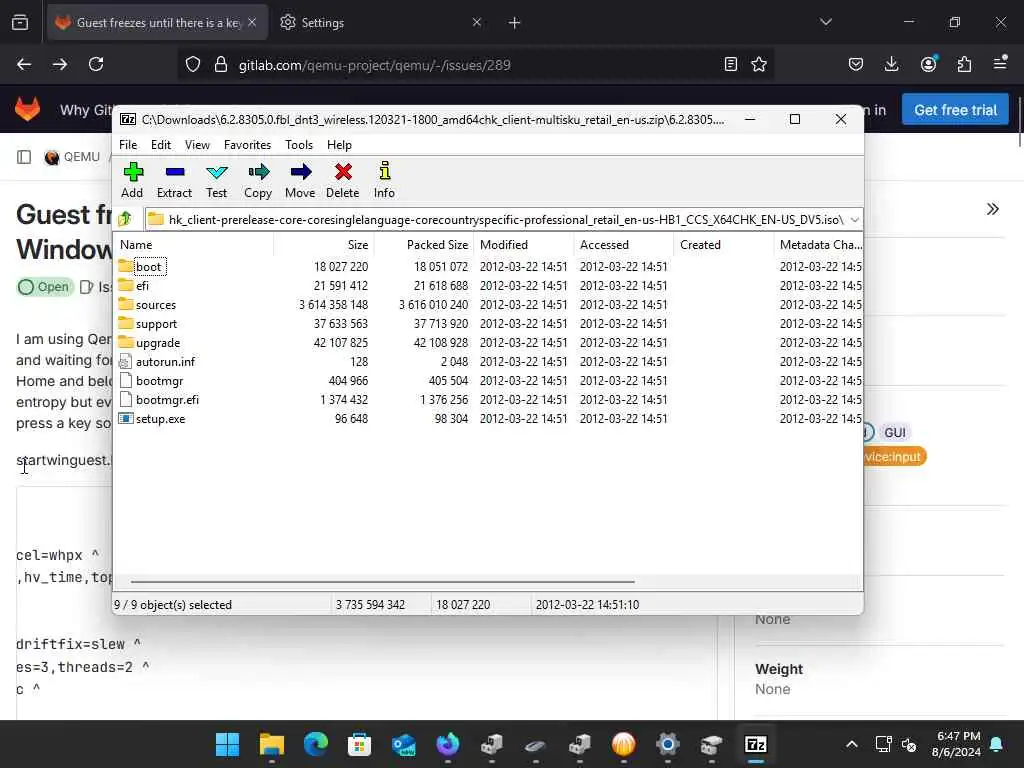Click the horizontal scrollbar in the 7-Zip file list

[382, 581]
